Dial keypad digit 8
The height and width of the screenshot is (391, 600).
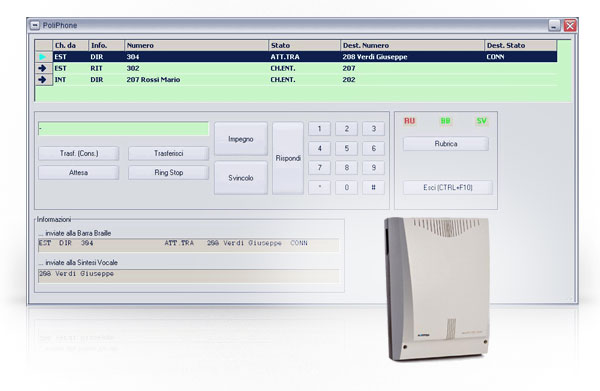pos(347,168)
